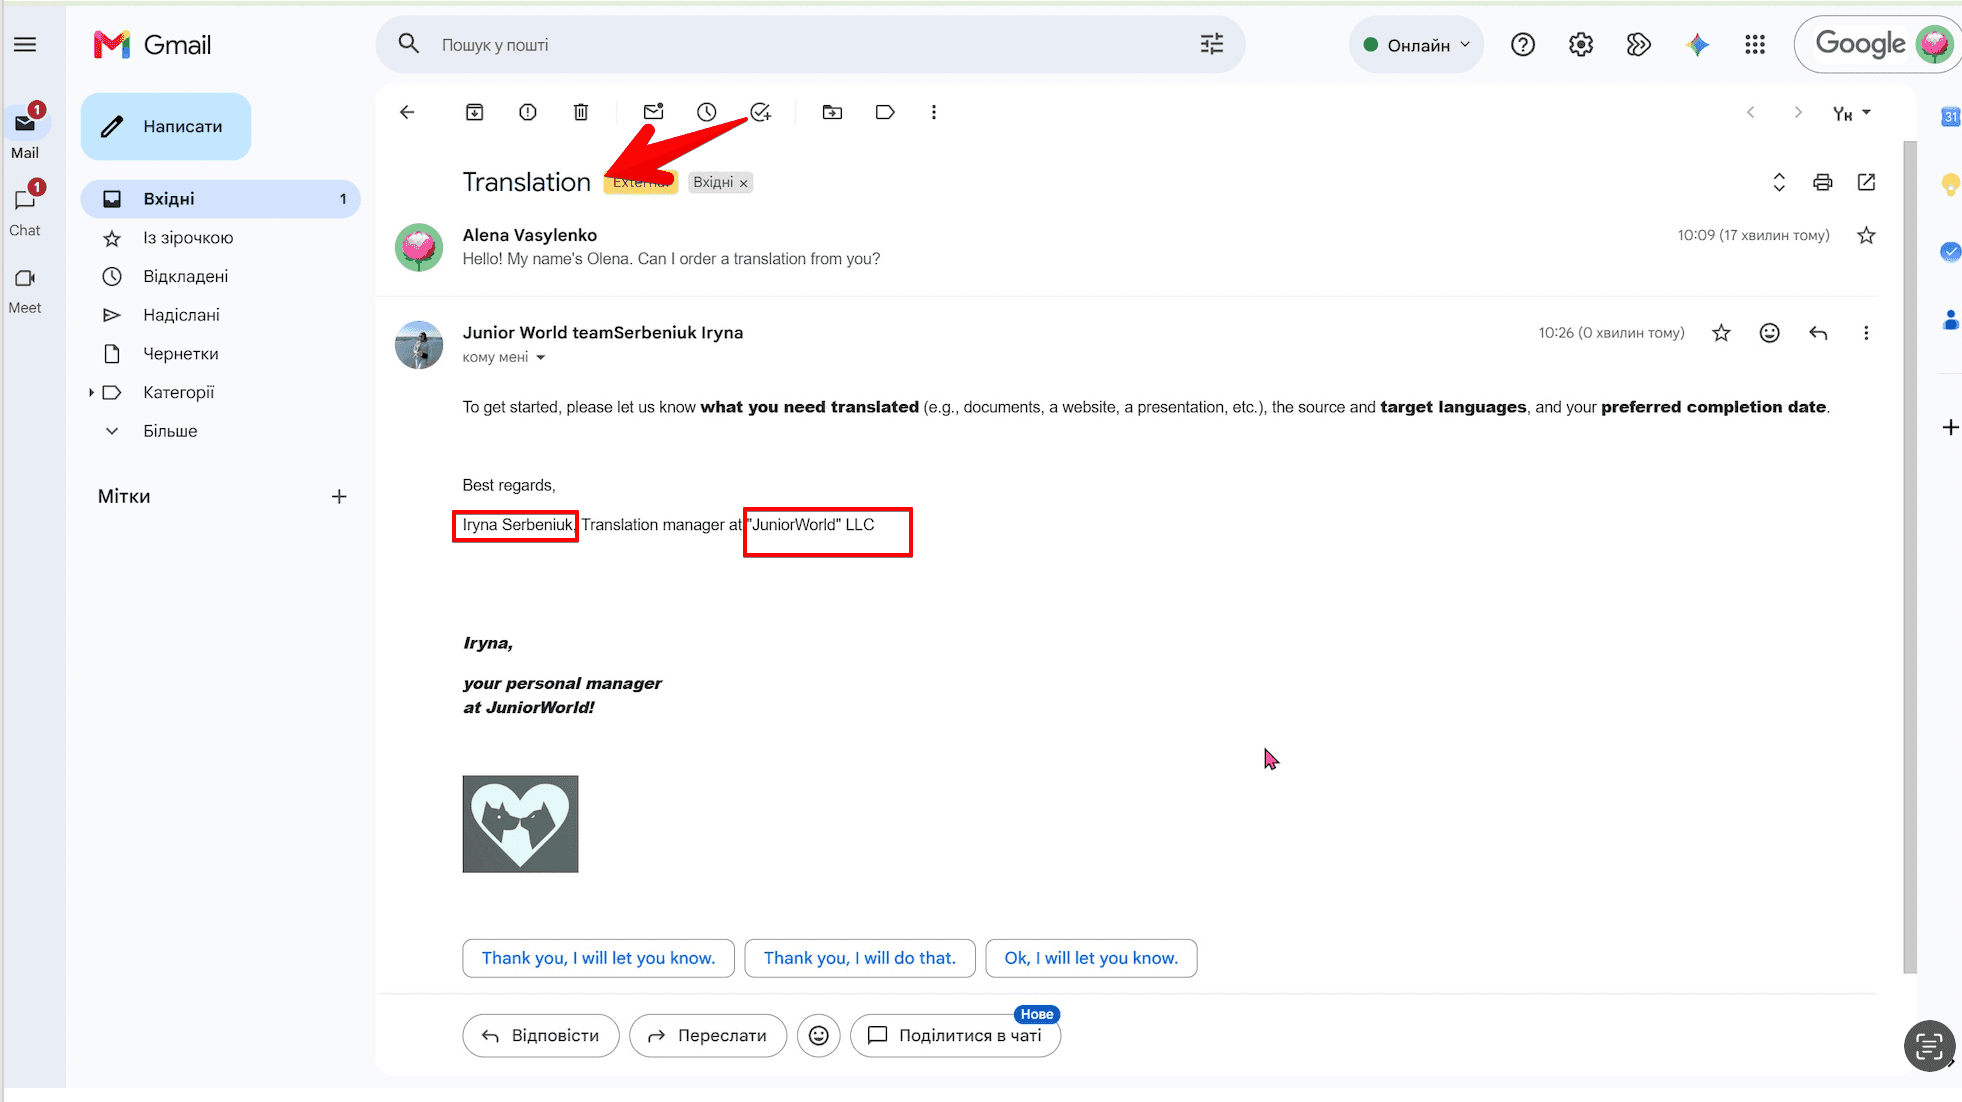1962x1102 pixels.
Task: Open search filter options in search bar
Action: pyautogui.click(x=1212, y=44)
